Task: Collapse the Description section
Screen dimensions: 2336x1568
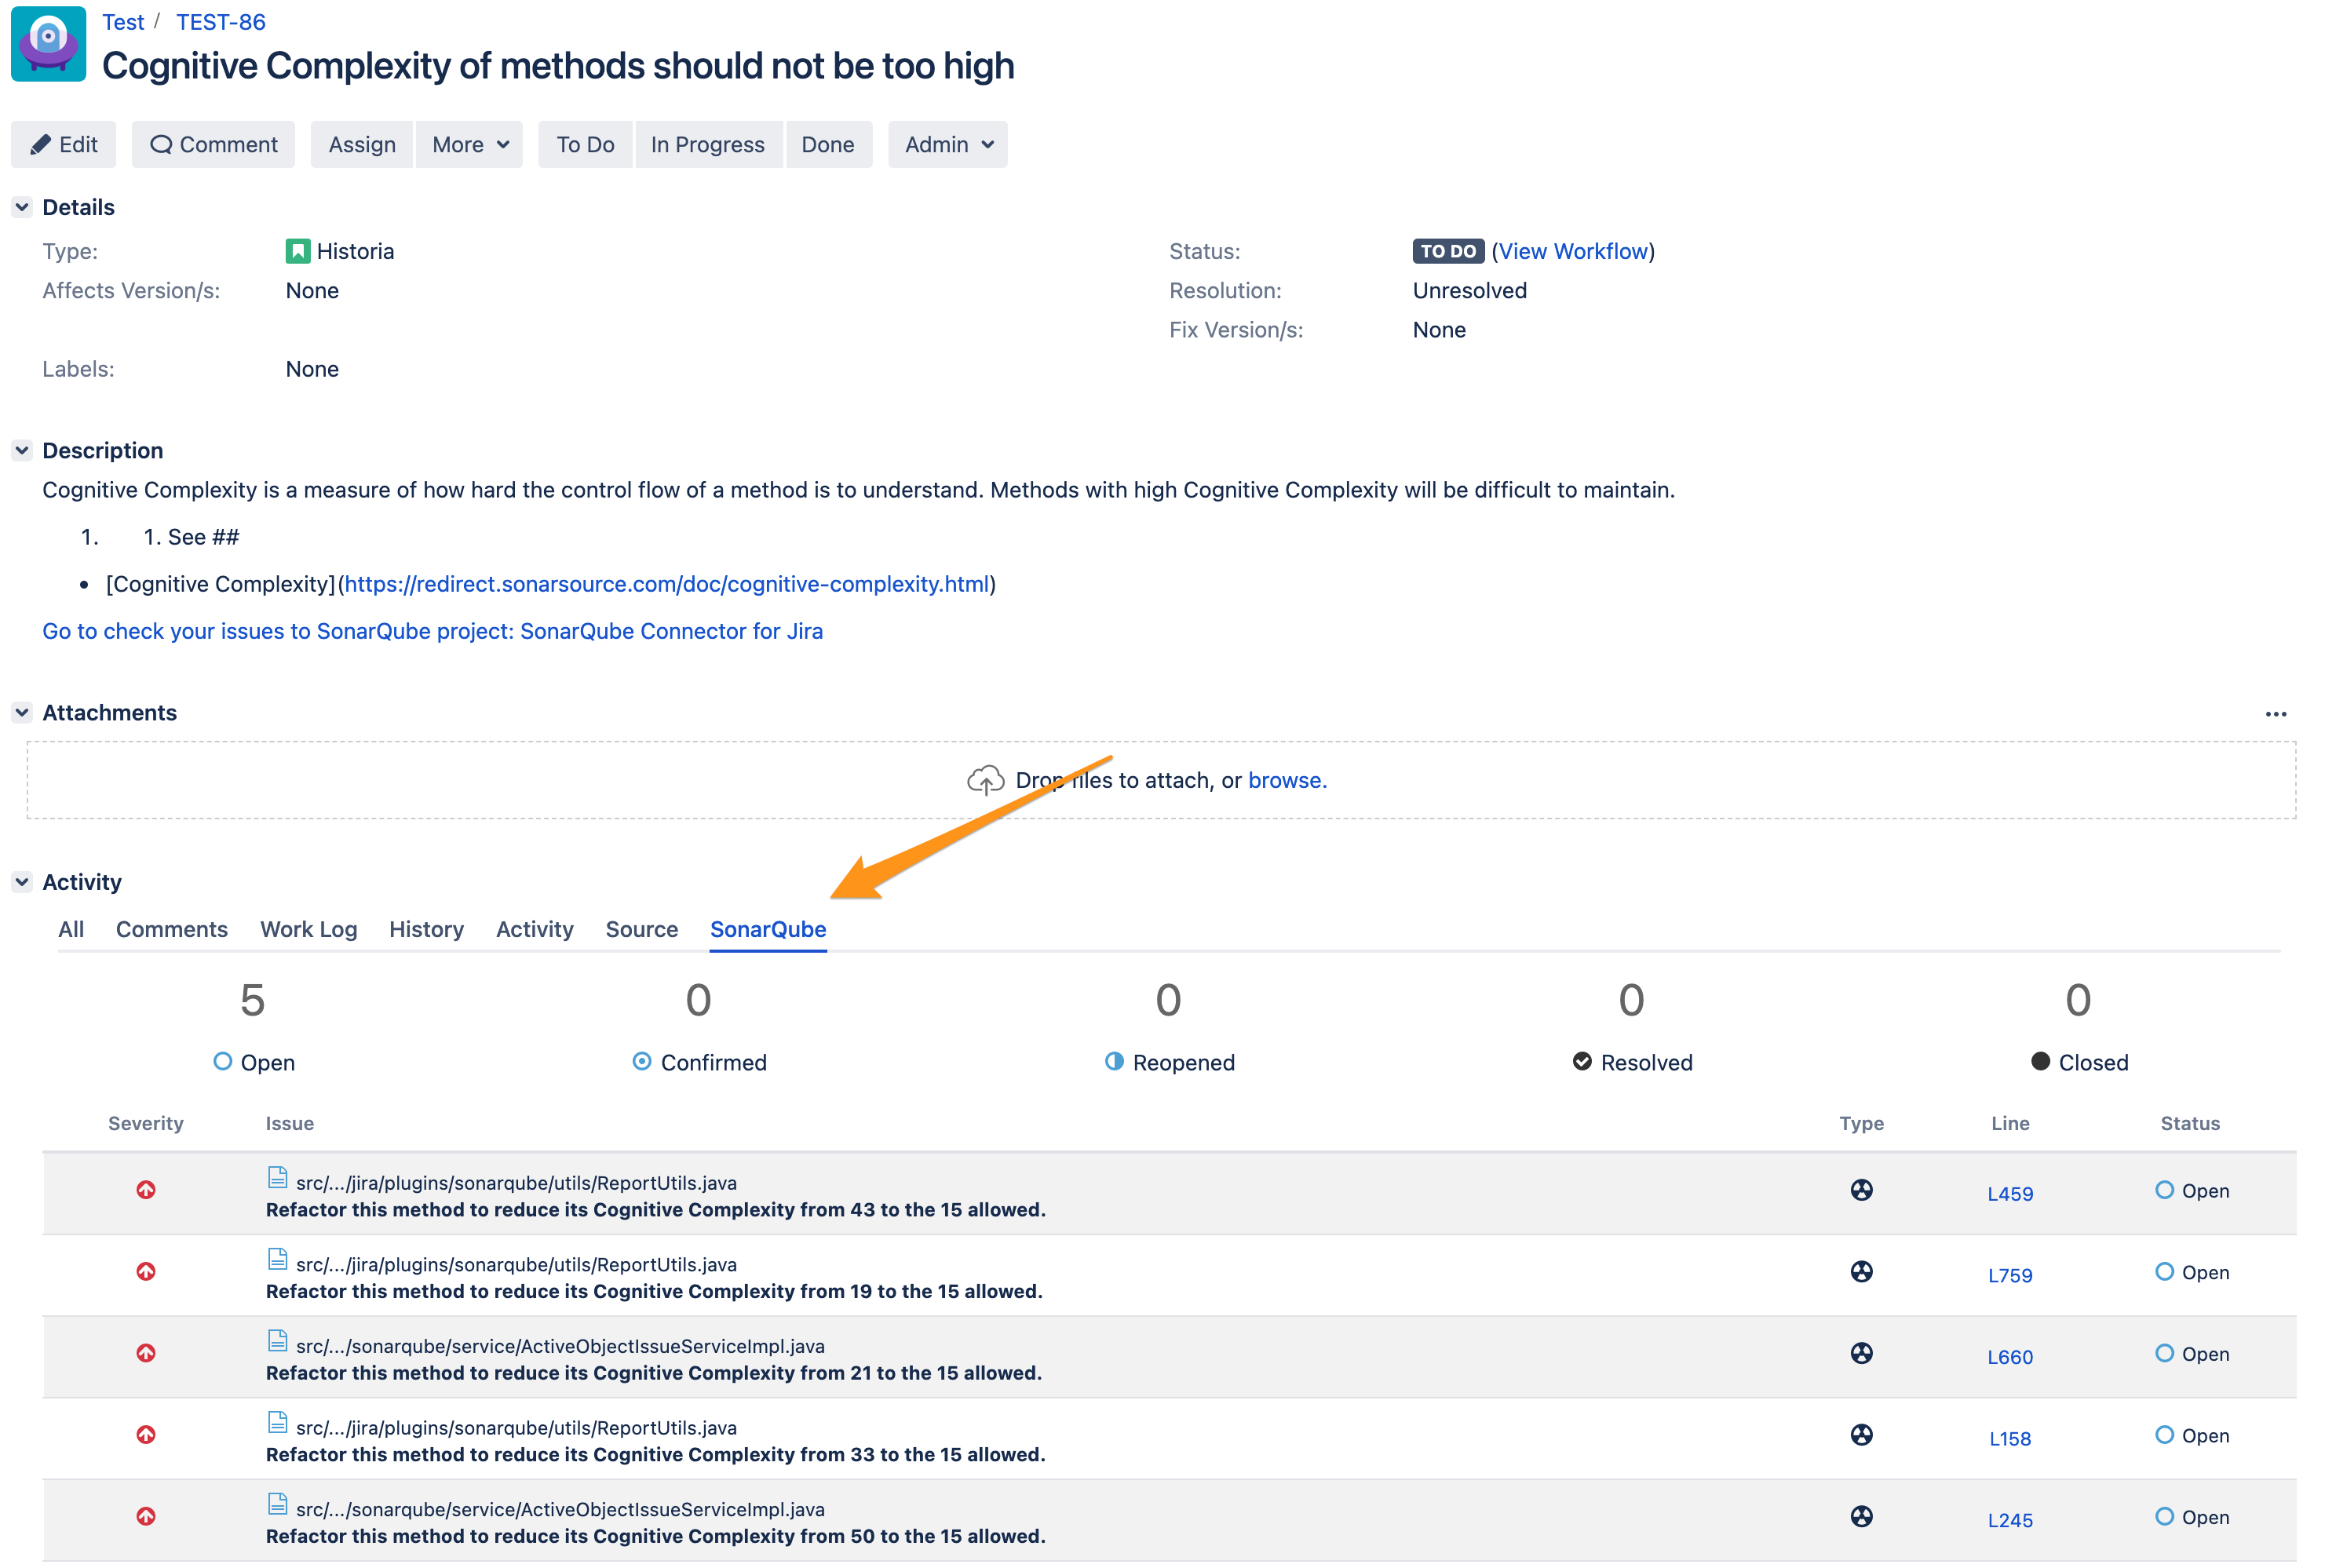Action: (x=22, y=450)
